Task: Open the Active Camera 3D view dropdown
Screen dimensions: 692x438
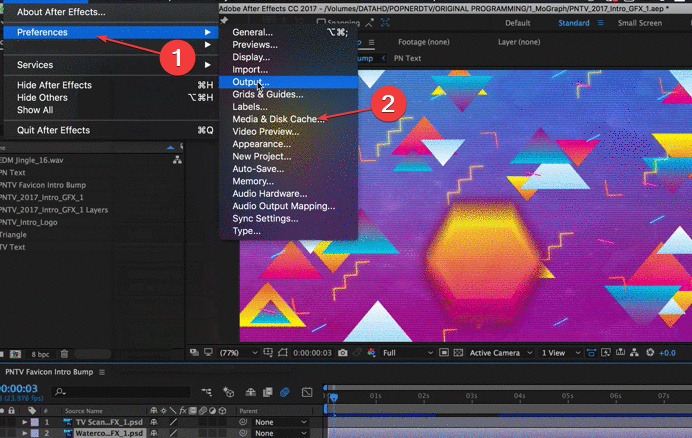Action: pos(501,353)
